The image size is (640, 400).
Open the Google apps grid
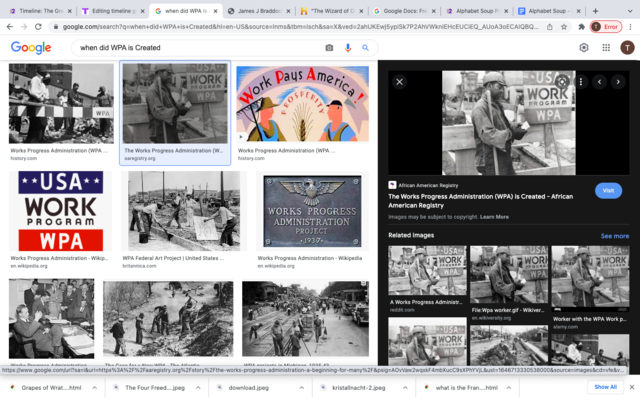606,48
